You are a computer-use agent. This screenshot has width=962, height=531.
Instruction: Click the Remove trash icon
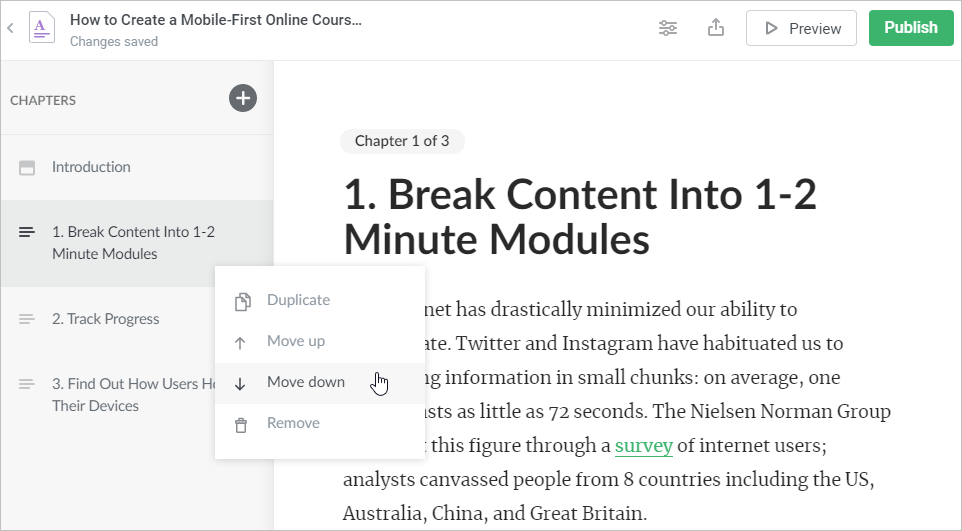click(x=241, y=424)
